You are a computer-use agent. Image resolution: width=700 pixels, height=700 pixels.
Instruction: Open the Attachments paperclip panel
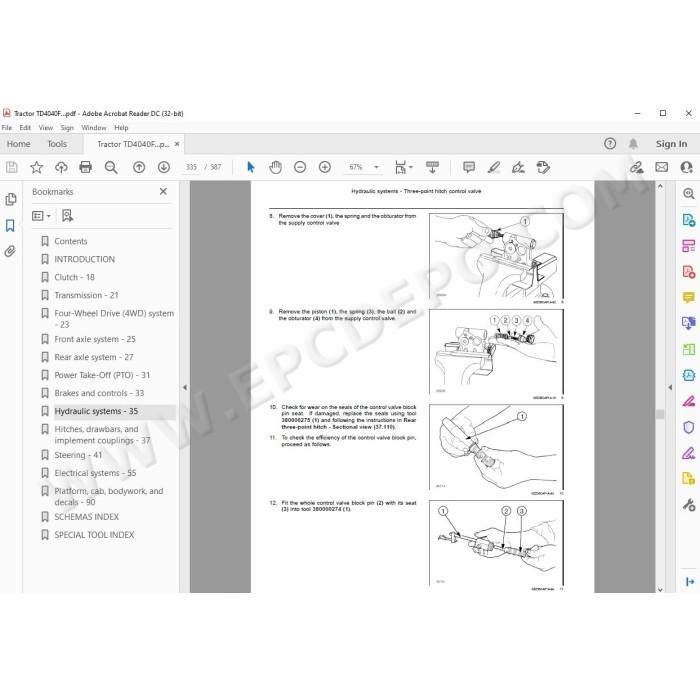point(10,251)
